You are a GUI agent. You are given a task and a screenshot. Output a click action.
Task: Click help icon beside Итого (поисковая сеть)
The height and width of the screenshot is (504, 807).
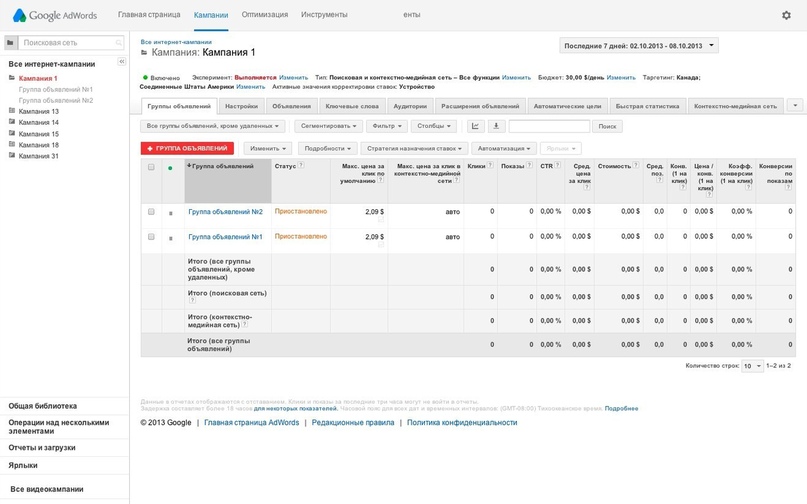[x=192, y=301]
